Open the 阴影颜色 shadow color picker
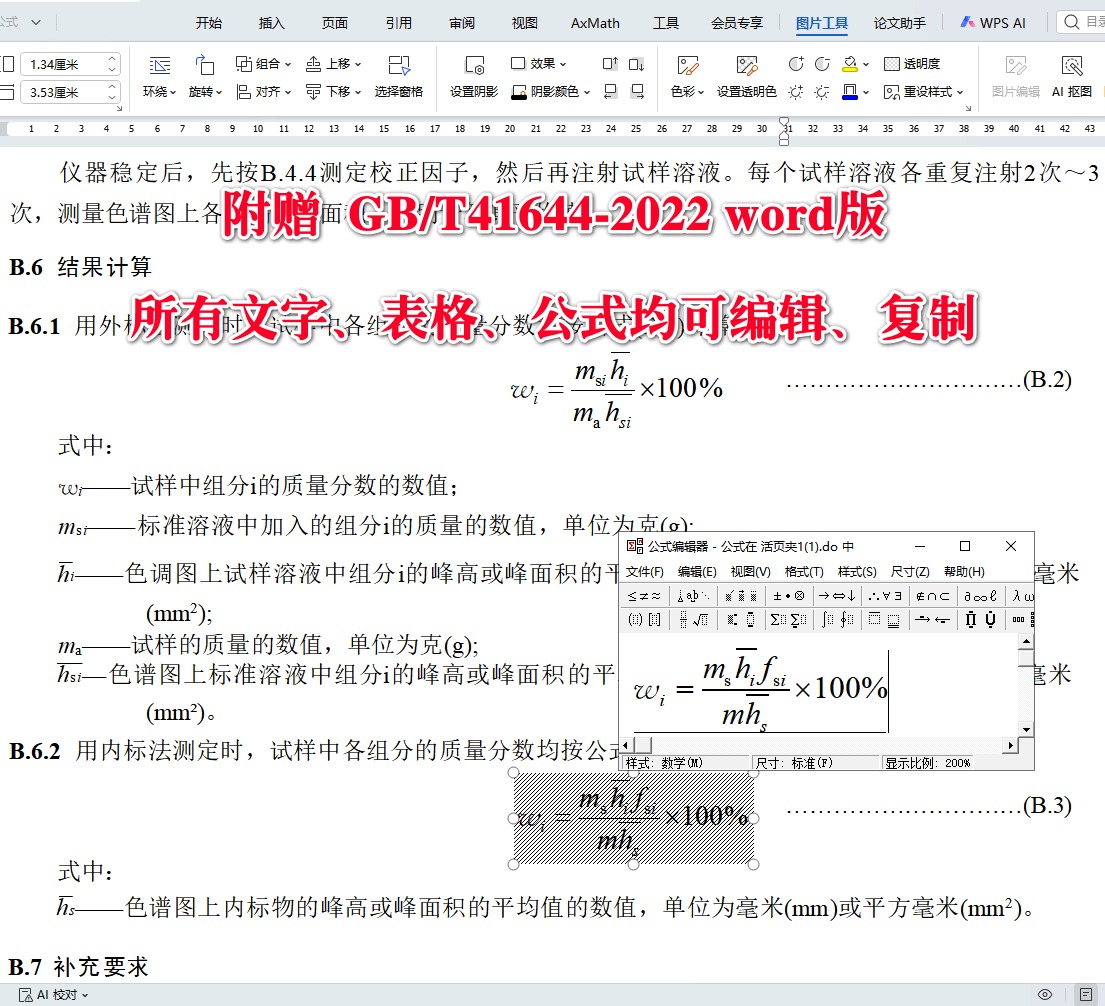Viewport: 1105px width, 1006px height. click(550, 92)
